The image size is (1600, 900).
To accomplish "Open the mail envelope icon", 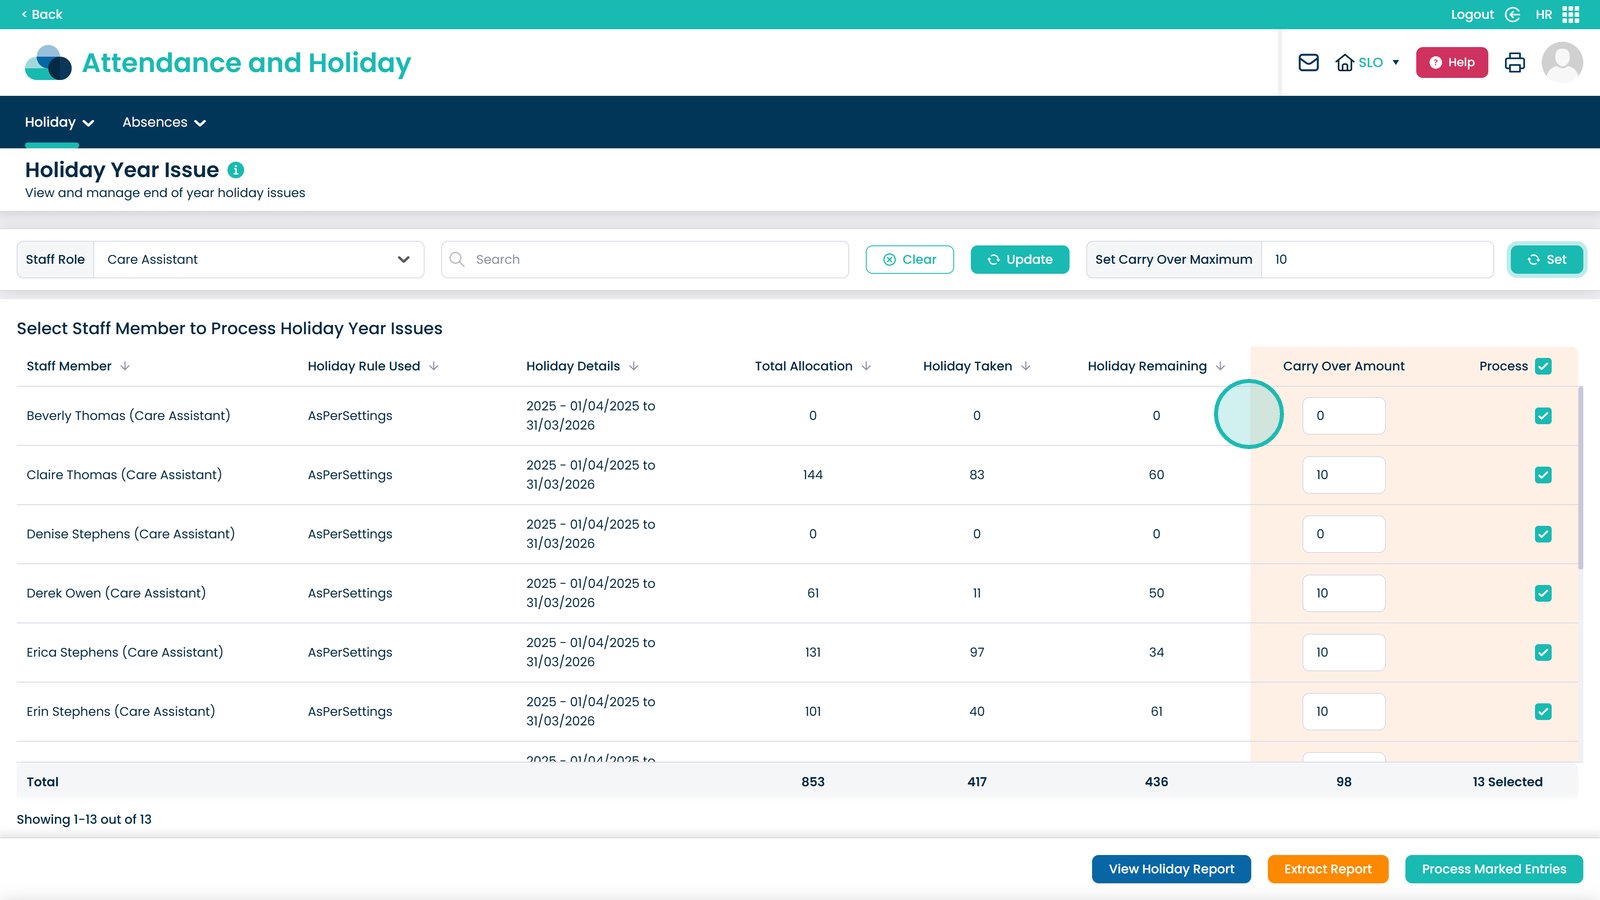I will 1308,62.
